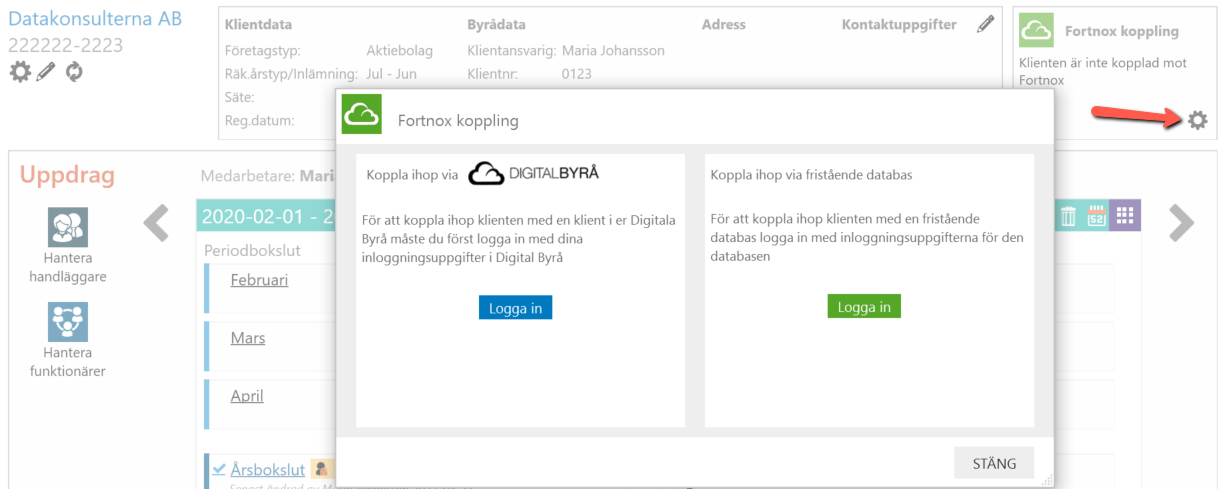Click blue Logga in for Digital Byrå
Viewport: 1221px width, 489px height.
(x=515, y=307)
